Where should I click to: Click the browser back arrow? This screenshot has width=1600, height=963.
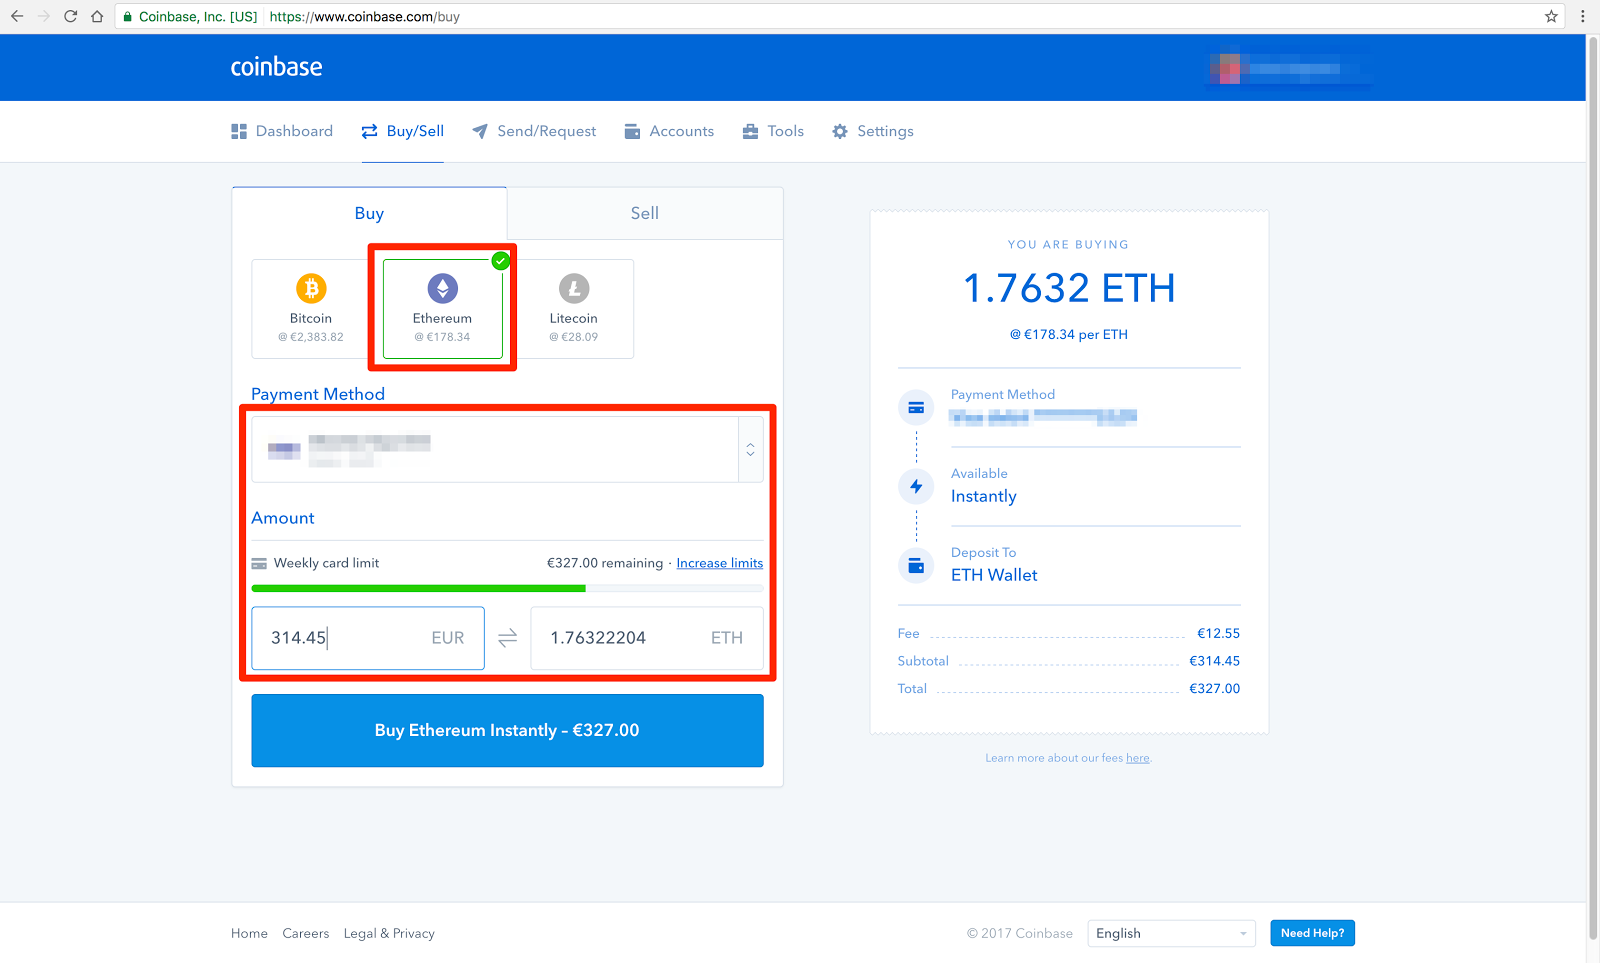[17, 16]
